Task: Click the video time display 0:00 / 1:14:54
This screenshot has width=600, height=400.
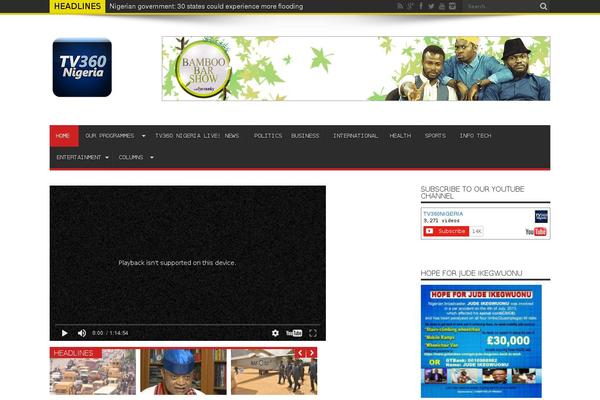Action: coord(110,333)
